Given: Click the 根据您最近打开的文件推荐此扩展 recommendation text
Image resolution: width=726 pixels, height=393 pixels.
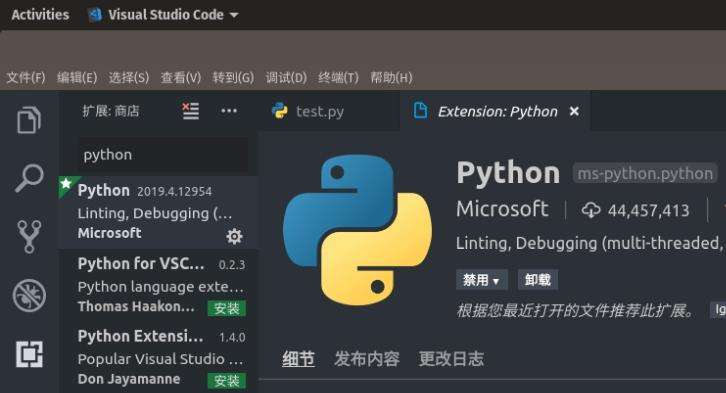Looking at the screenshot, I should click(x=576, y=311).
